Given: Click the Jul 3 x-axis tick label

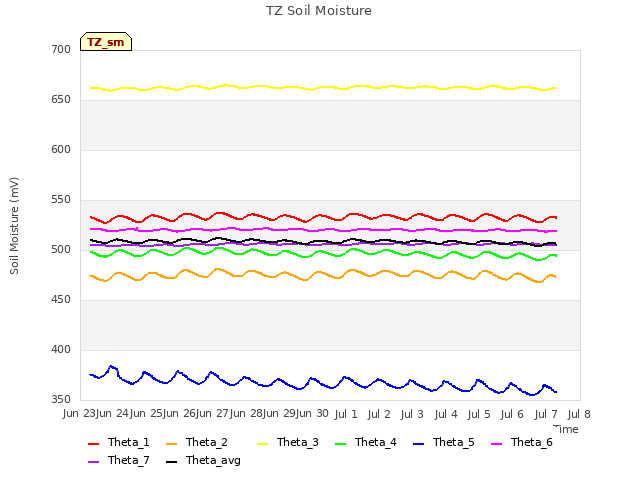Looking at the screenshot, I should click(x=412, y=414).
